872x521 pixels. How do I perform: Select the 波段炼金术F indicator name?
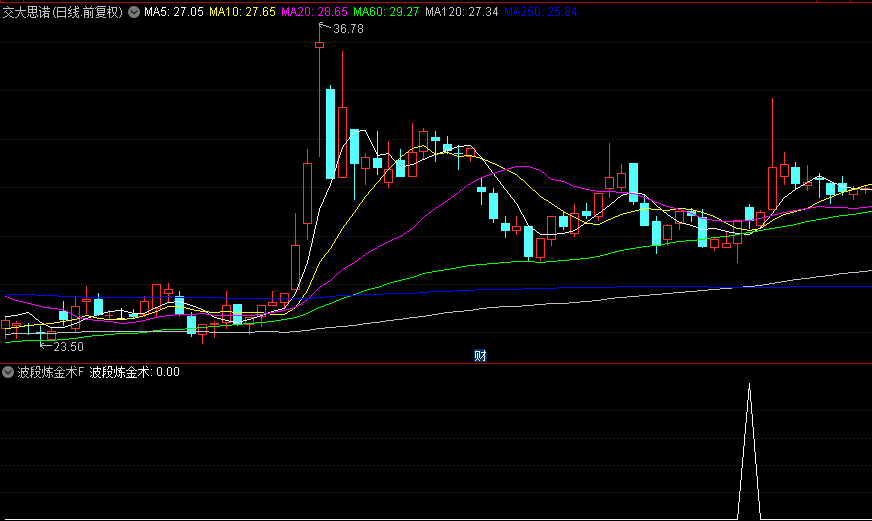pos(51,372)
